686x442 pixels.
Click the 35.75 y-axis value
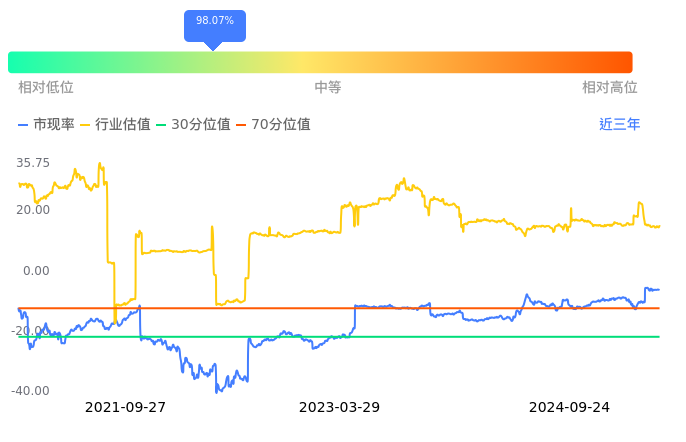click(x=33, y=163)
